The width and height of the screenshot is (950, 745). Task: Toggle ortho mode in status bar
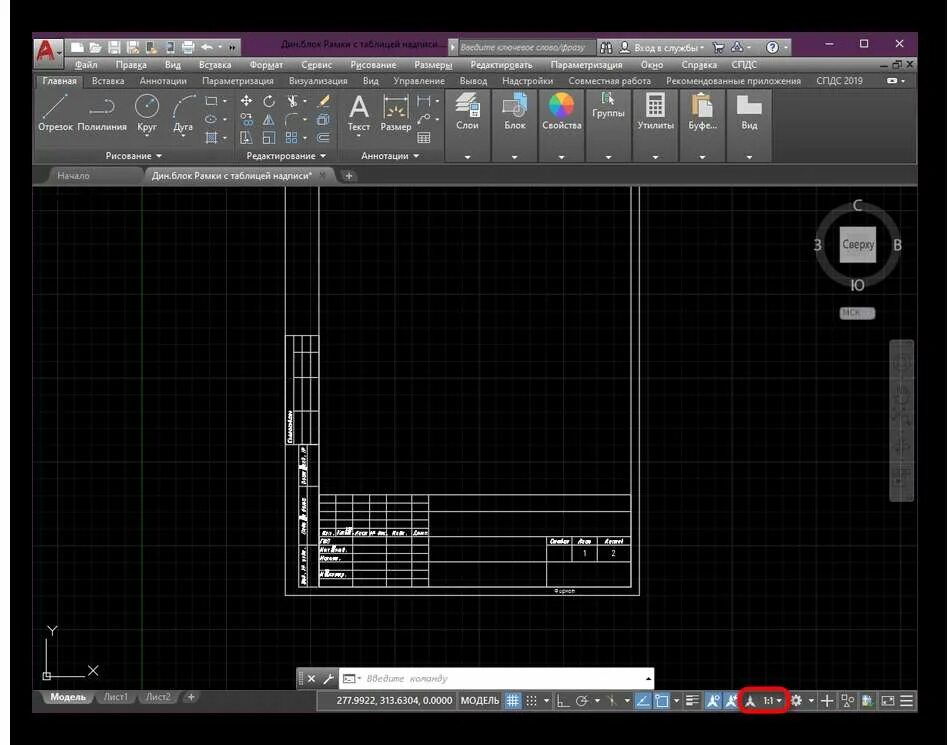pyautogui.click(x=563, y=701)
